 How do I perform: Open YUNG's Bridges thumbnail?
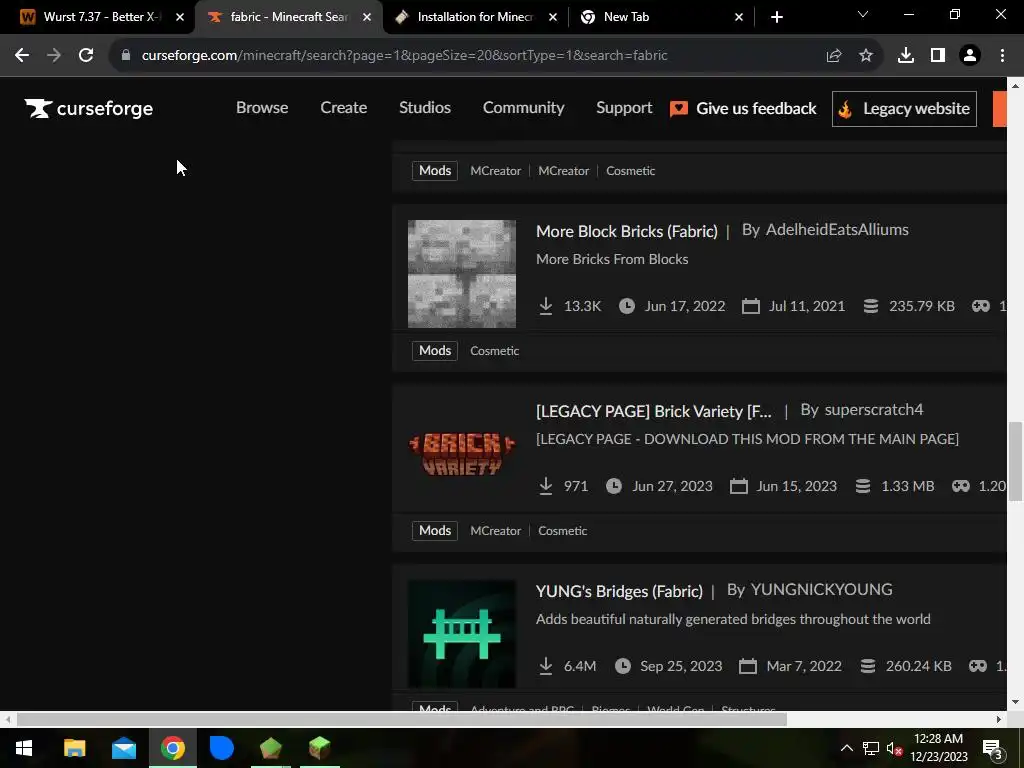(x=462, y=633)
